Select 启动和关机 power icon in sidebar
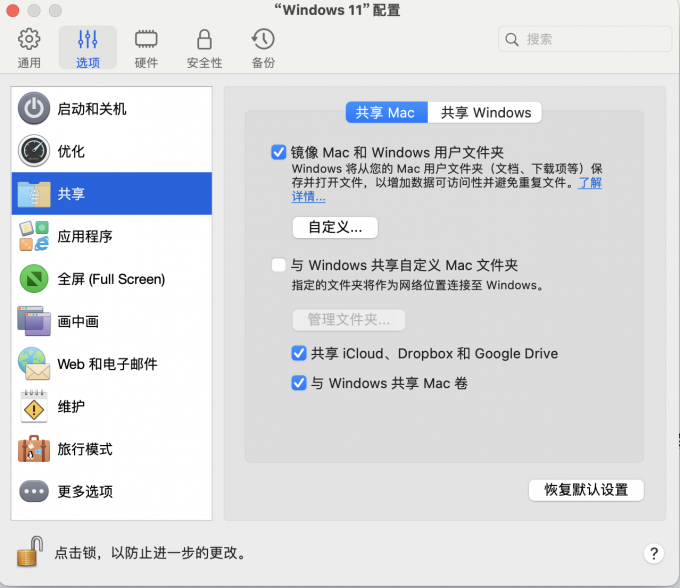680x588 pixels. pyautogui.click(x=34, y=109)
